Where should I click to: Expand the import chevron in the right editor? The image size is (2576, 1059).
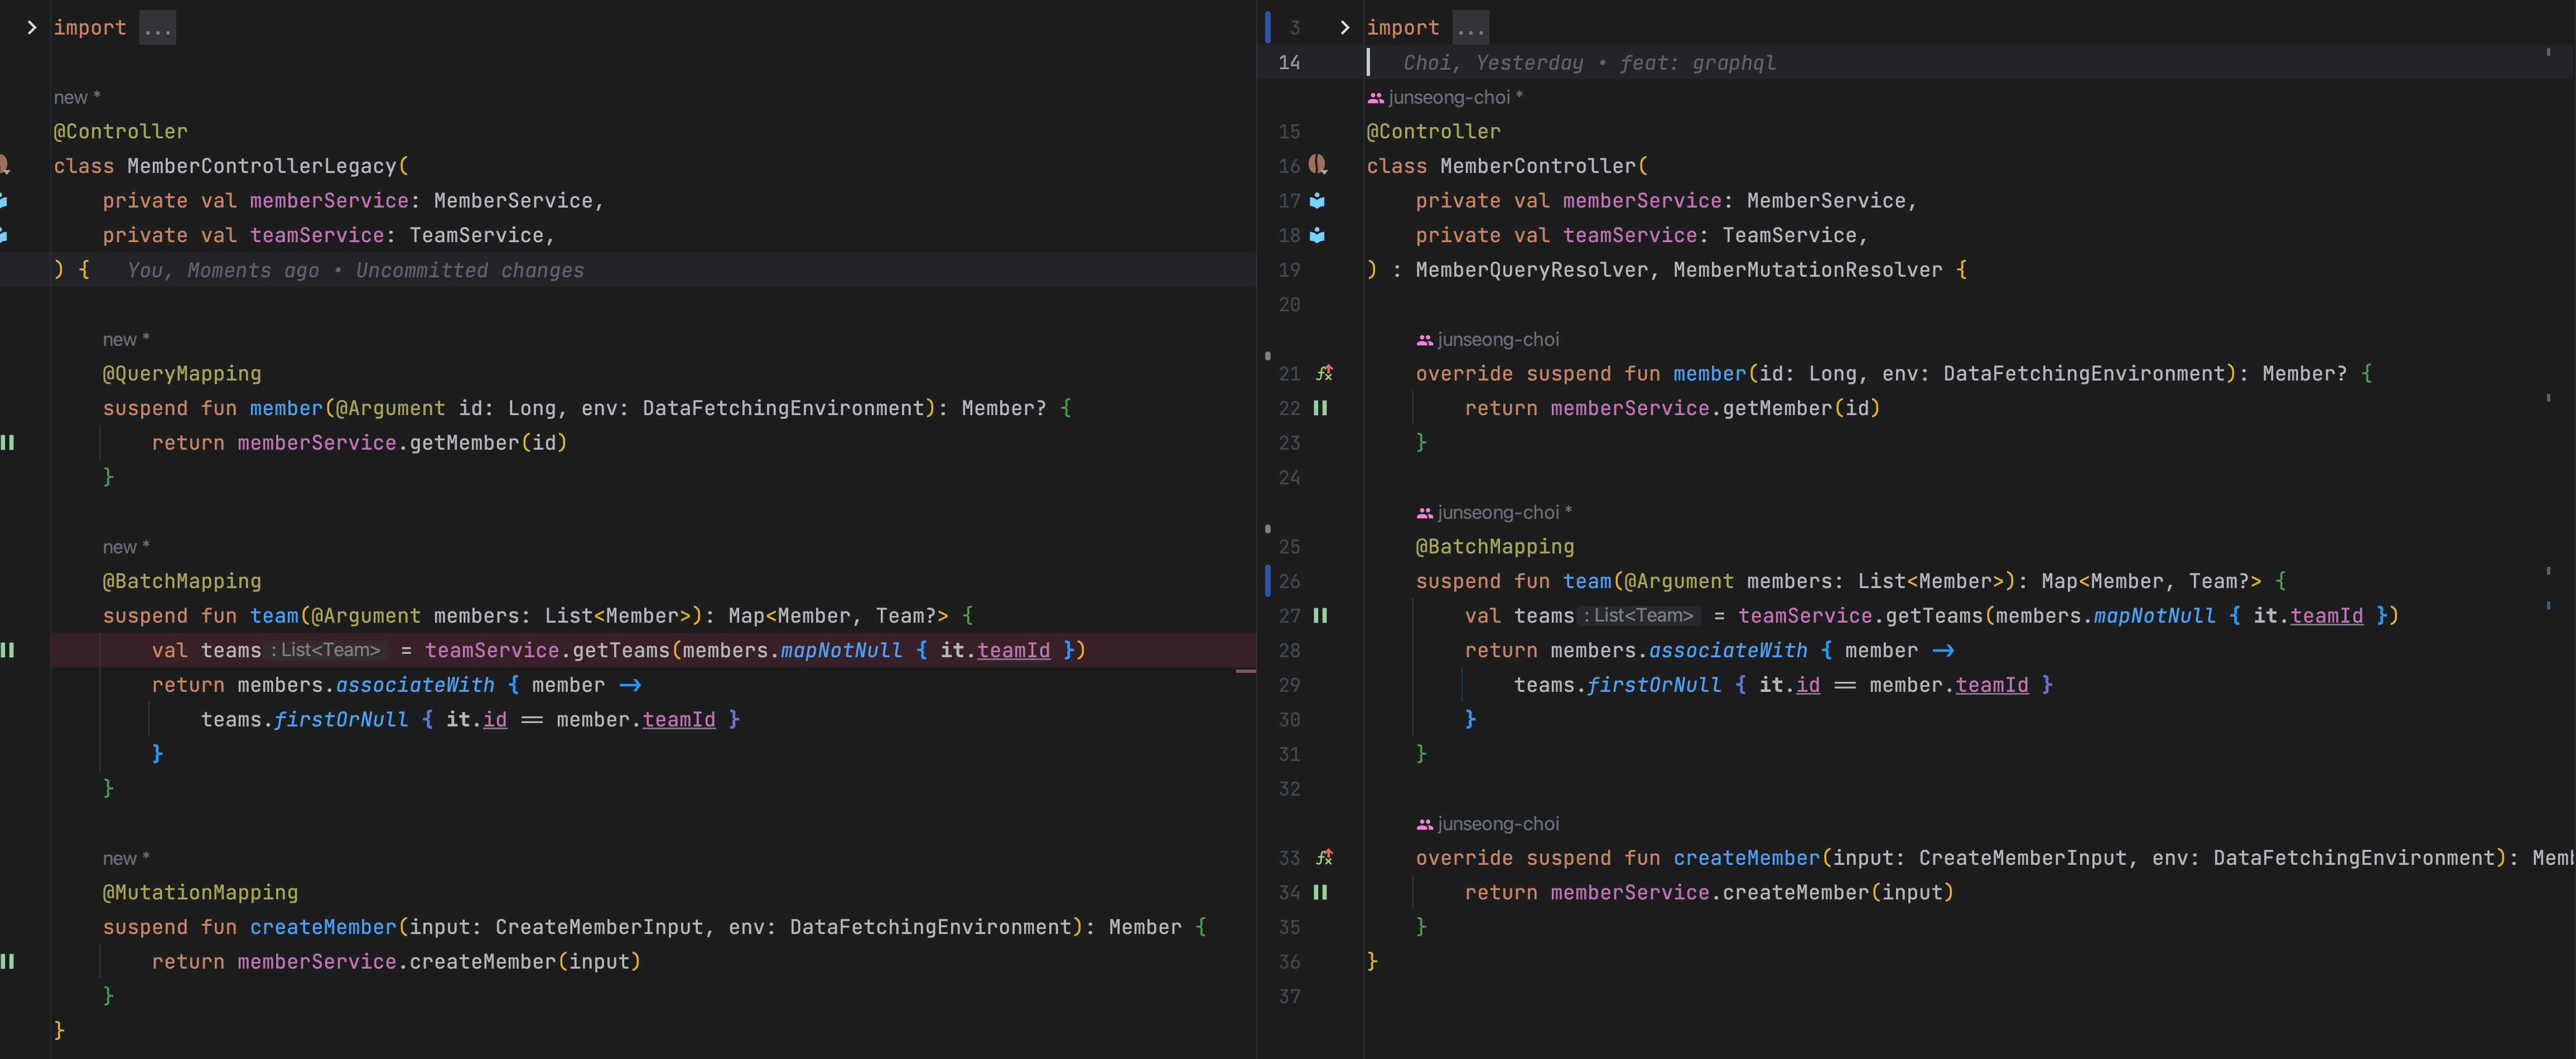point(1344,28)
